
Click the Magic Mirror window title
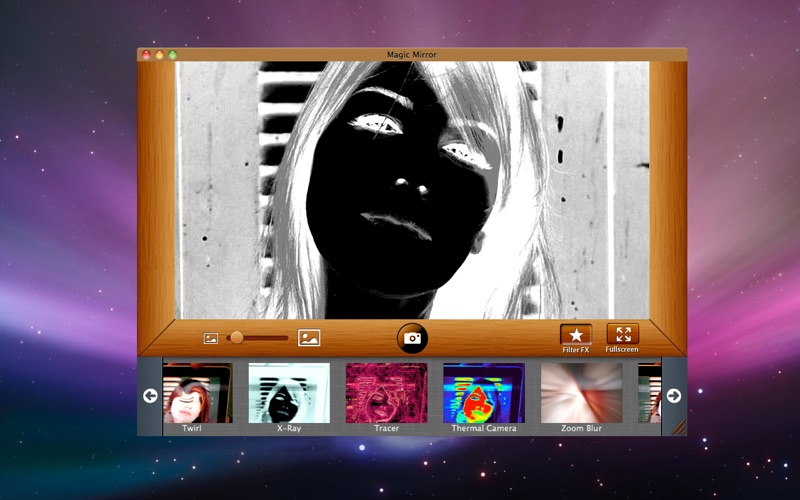(x=412, y=55)
